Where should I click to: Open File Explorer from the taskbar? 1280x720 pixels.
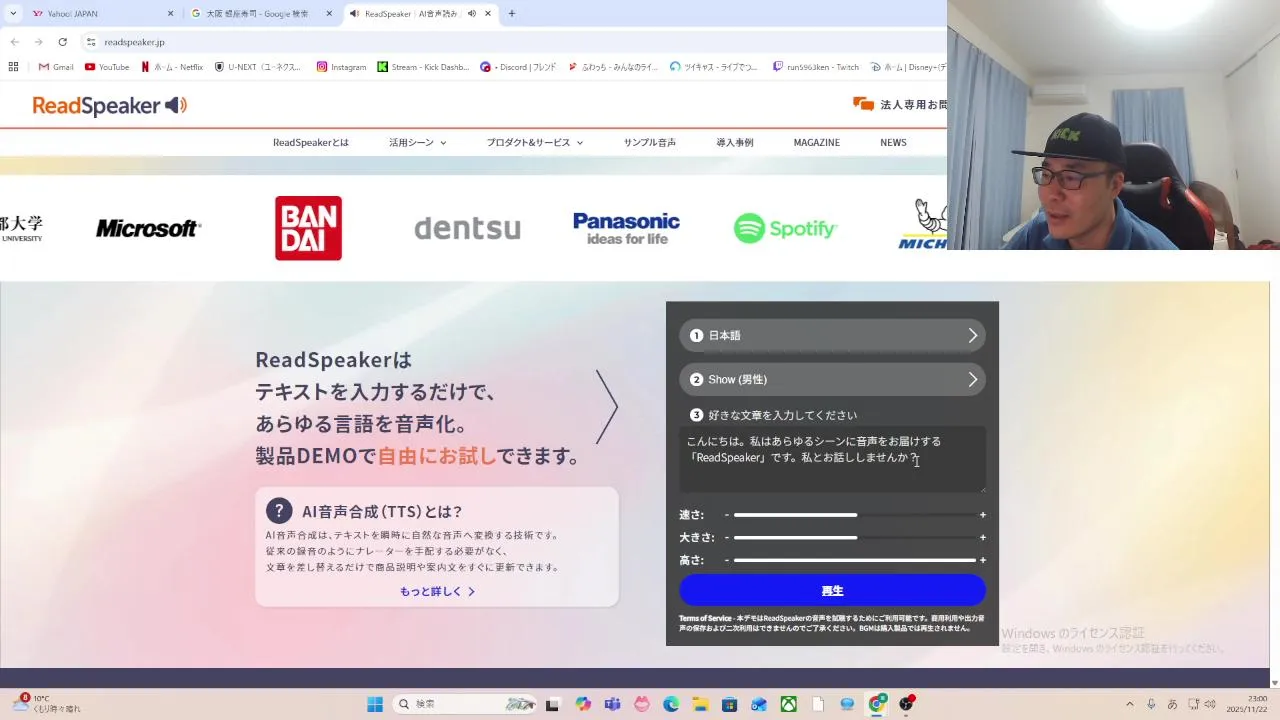(x=700, y=704)
